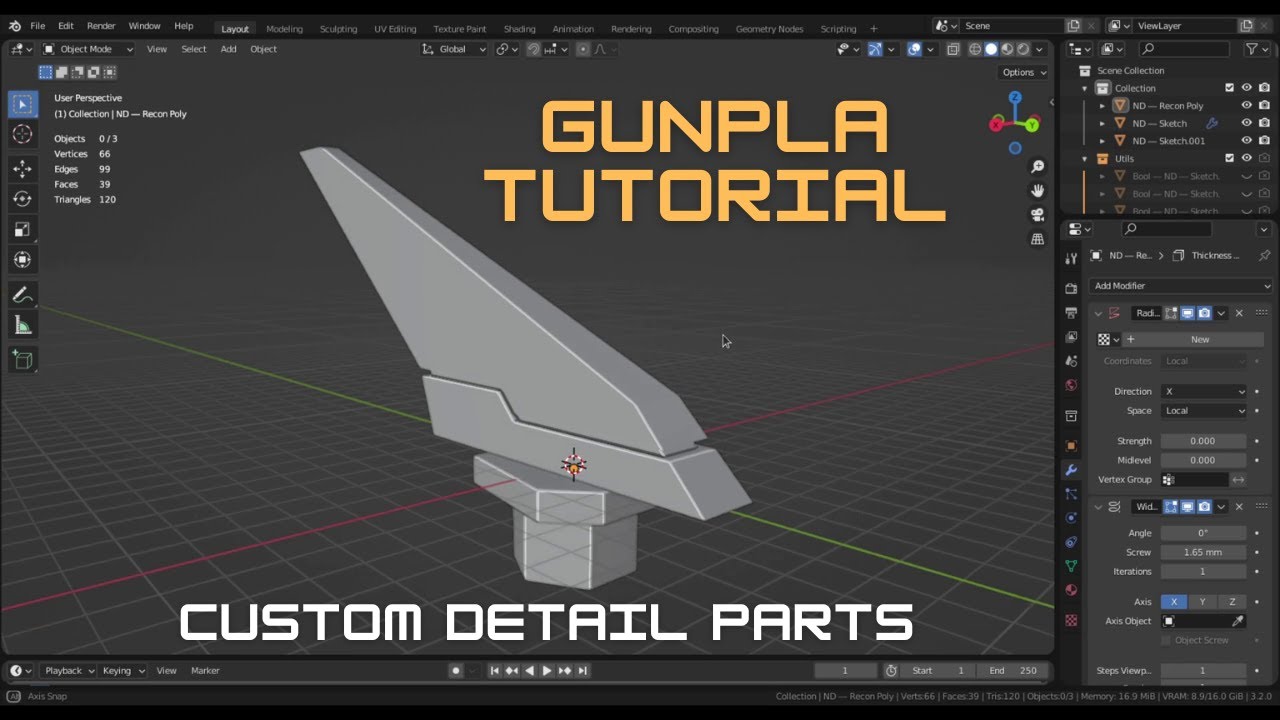Switch to the Modeling workspace tab

pyautogui.click(x=284, y=29)
